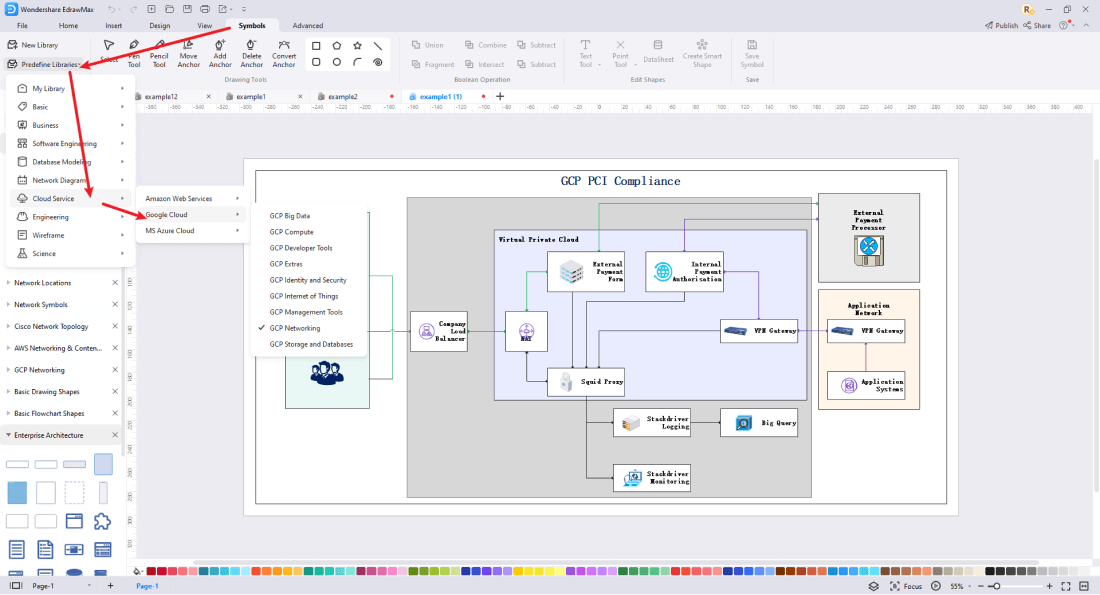Draw with the square shape tool
Viewport: 1100px width, 595px height.
click(x=316, y=46)
